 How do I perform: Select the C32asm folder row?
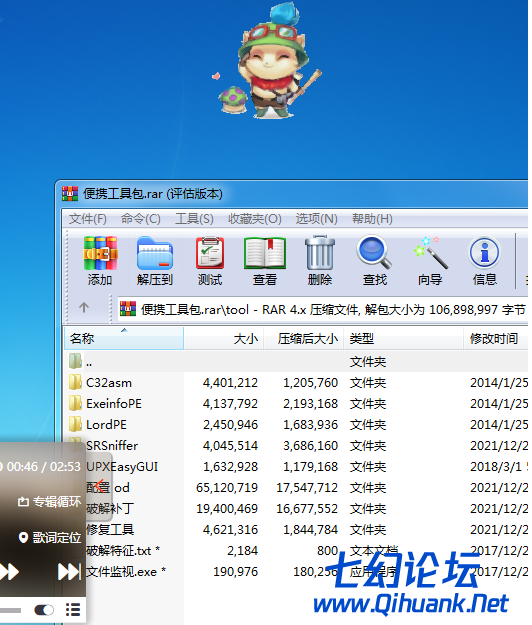[296, 383]
